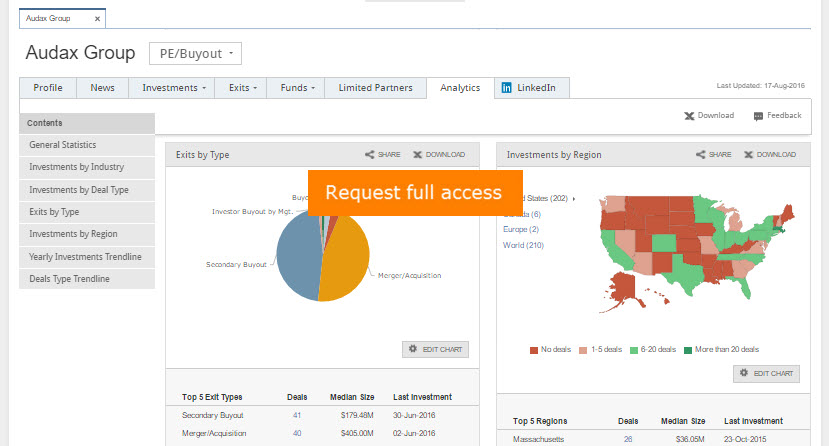829x446 pixels.
Task: Open the Feedback link
Action: point(784,115)
